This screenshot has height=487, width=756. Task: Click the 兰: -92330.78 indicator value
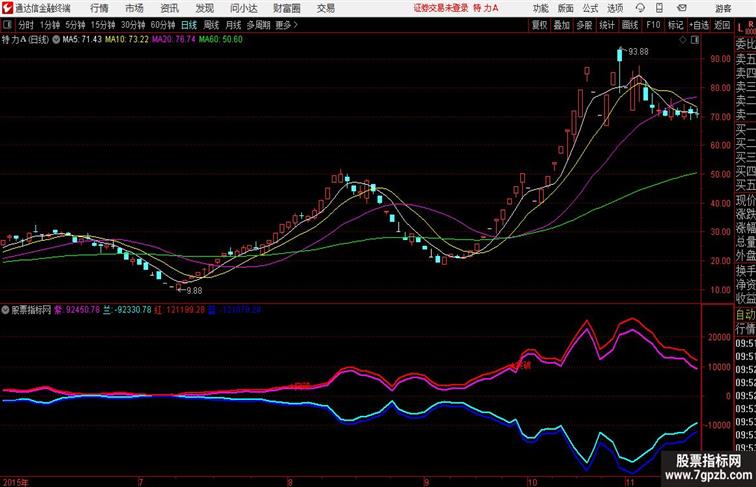click(x=127, y=310)
